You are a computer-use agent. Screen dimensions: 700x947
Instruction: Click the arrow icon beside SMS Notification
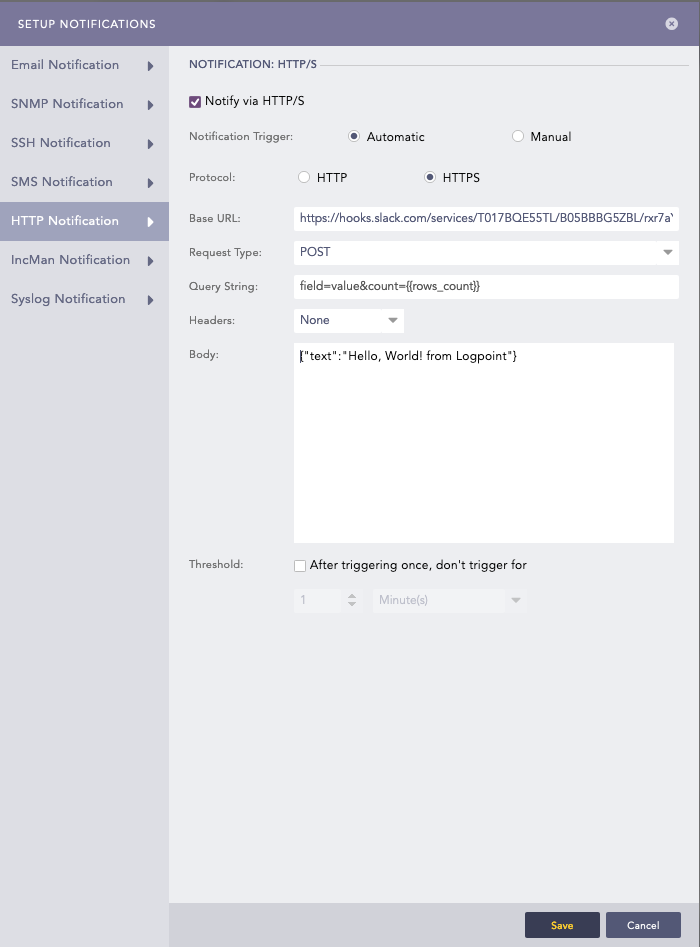(150, 183)
